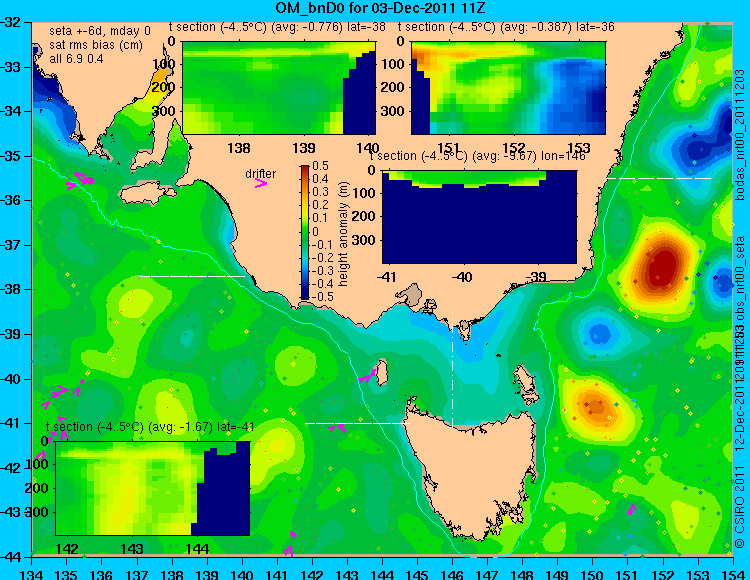
Task: Click longitude label 141 on bottom axis
Action: pos(277,574)
